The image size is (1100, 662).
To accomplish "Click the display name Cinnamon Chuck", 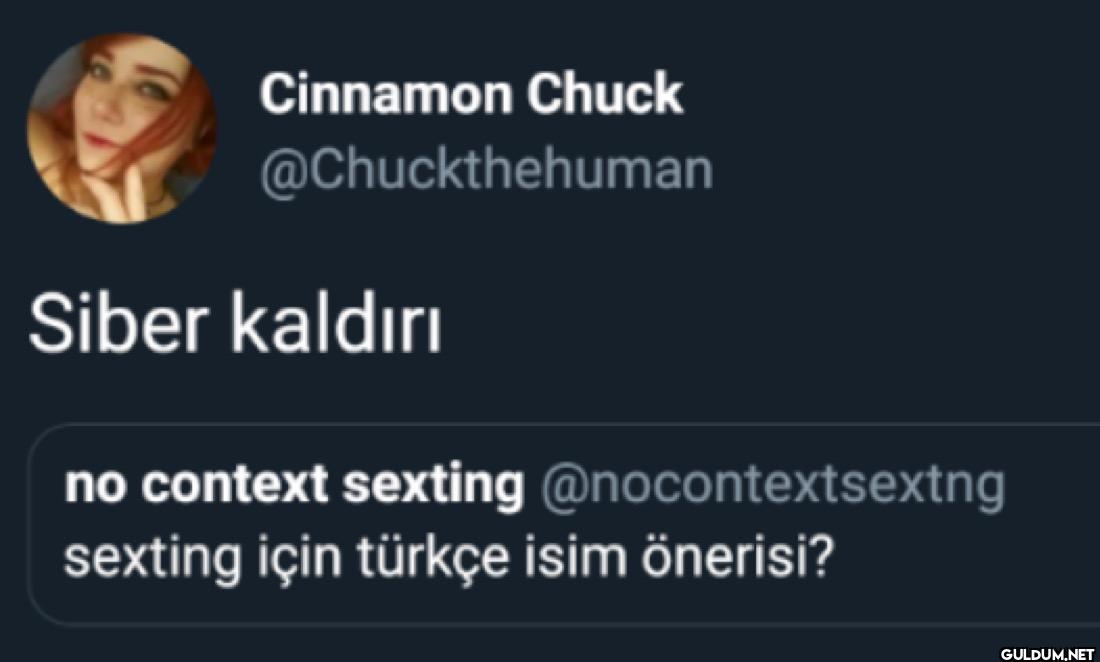I will [471, 94].
